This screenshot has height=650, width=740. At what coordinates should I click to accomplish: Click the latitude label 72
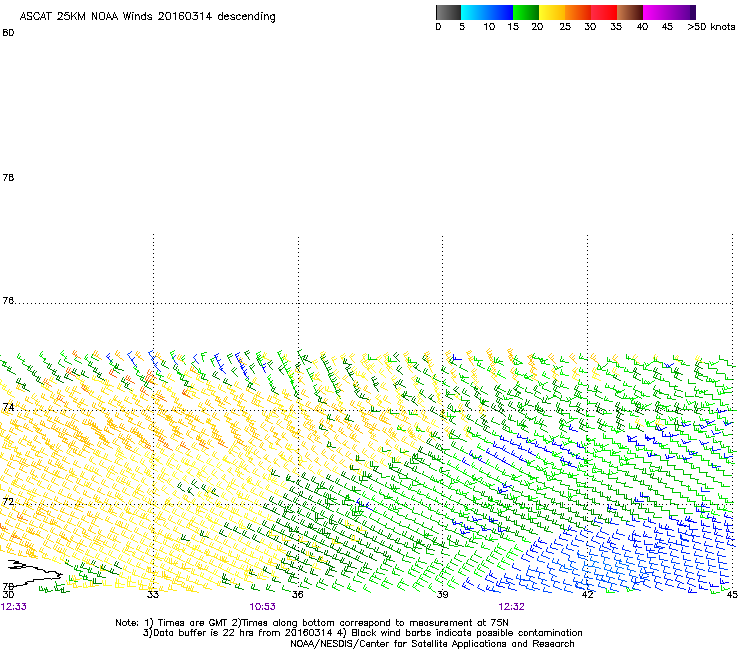point(8,501)
